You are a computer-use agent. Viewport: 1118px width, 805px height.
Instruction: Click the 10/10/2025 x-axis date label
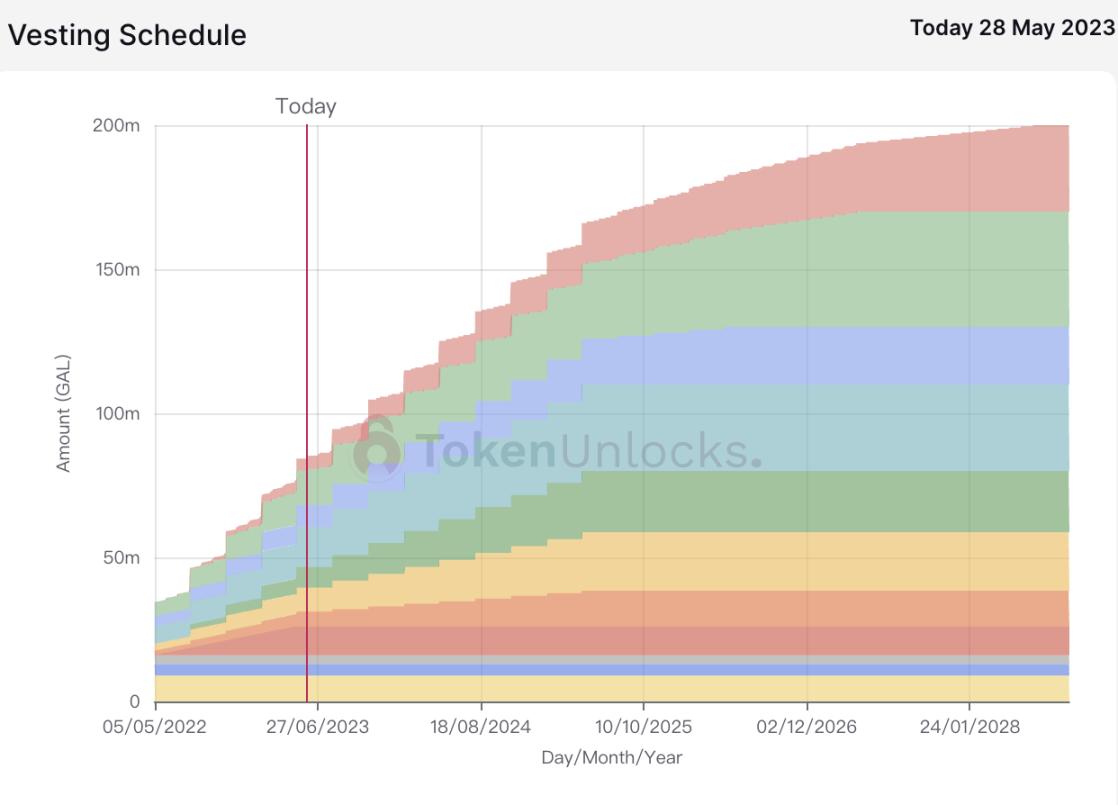click(644, 727)
